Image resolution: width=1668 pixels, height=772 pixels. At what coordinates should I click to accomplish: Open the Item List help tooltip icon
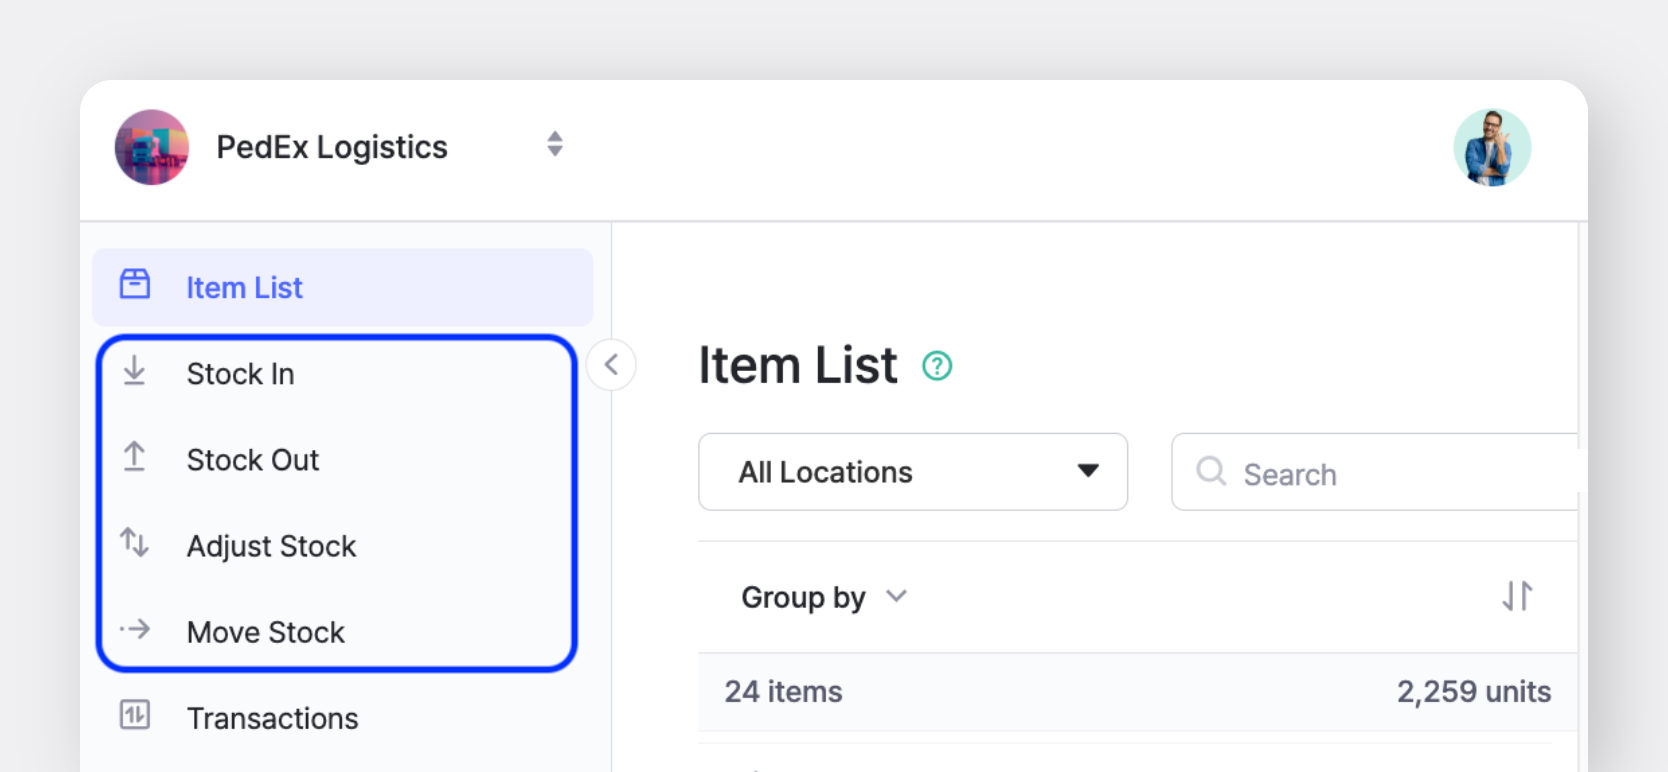[x=937, y=366]
